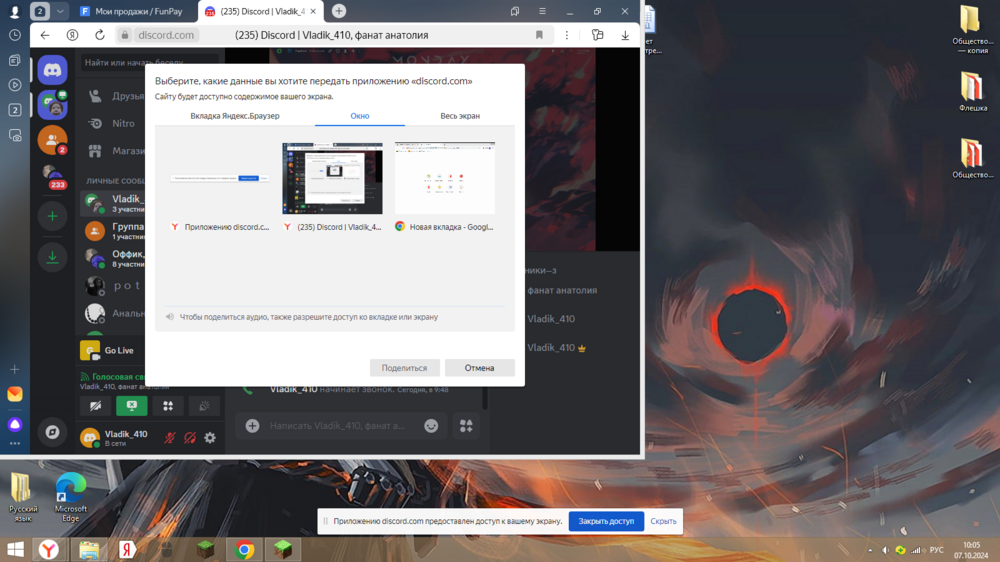1000x562 pixels.
Task: Open emoji picker in message box
Action: [x=431, y=425]
